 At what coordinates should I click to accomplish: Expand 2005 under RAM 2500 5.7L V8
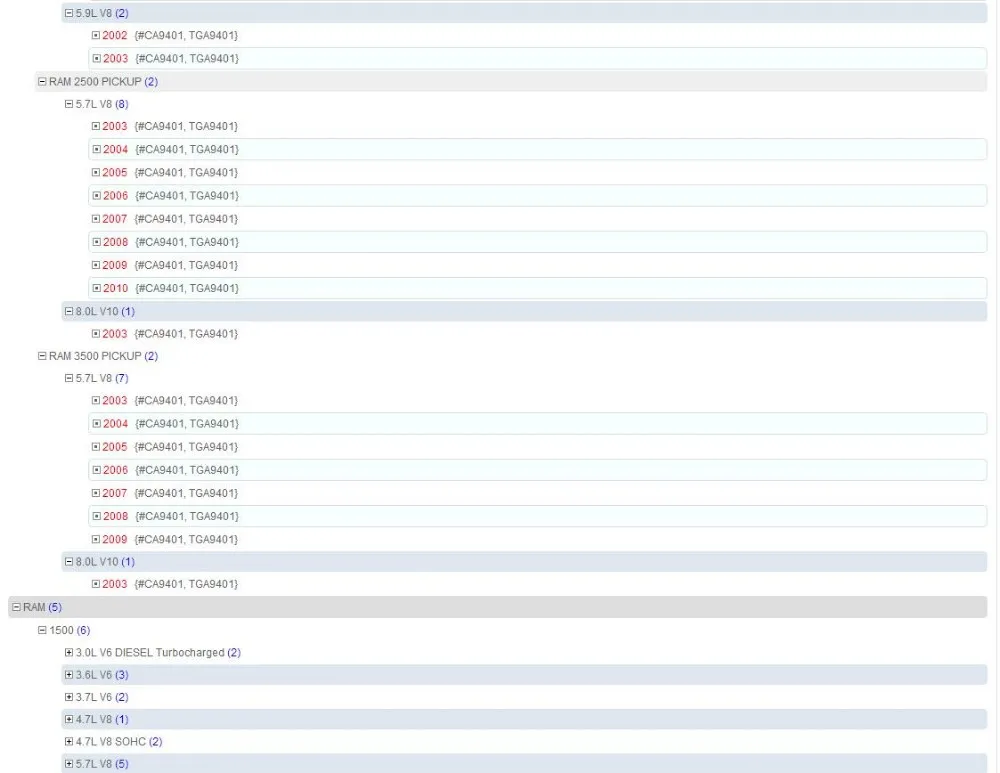click(x=96, y=172)
